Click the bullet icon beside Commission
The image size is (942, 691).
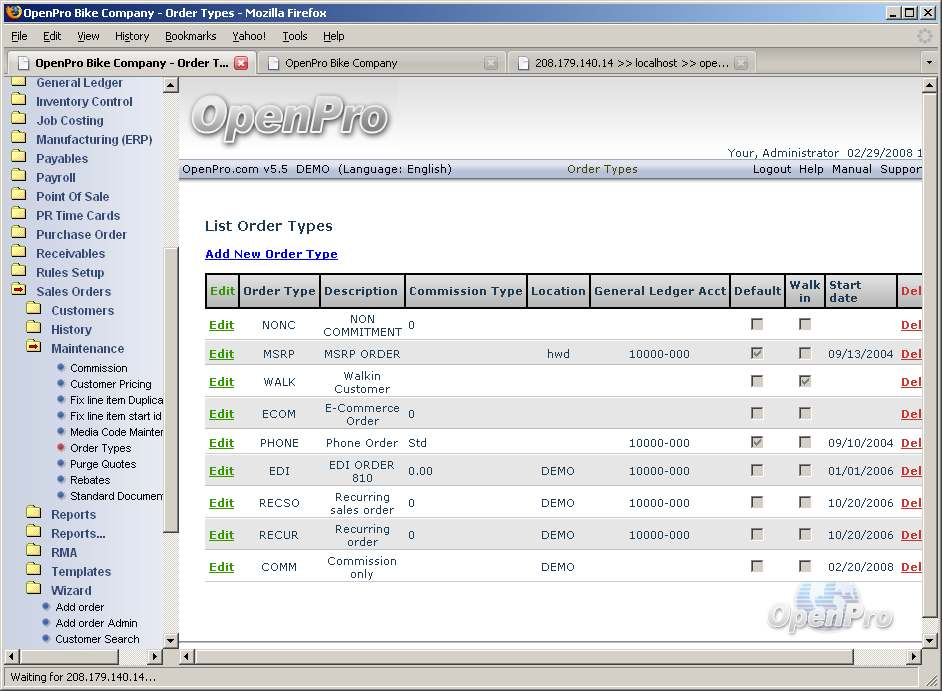click(x=61, y=368)
